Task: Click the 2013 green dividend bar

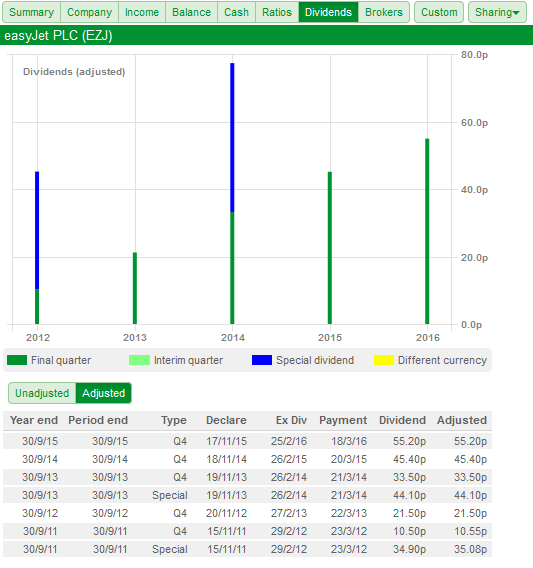Action: 135,288
